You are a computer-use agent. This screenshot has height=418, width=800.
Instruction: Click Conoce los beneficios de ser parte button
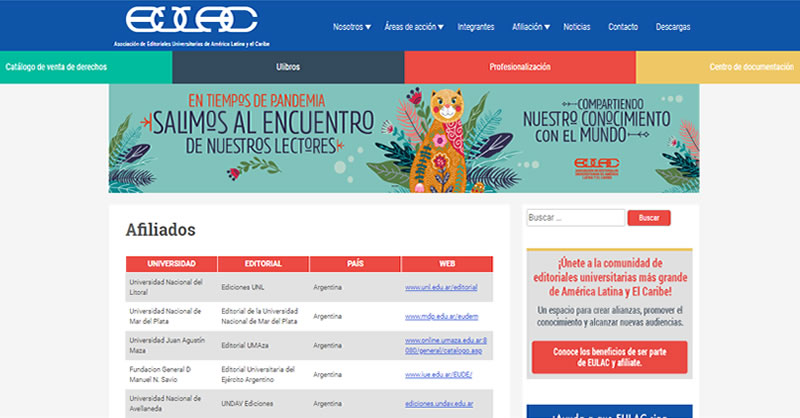click(609, 357)
